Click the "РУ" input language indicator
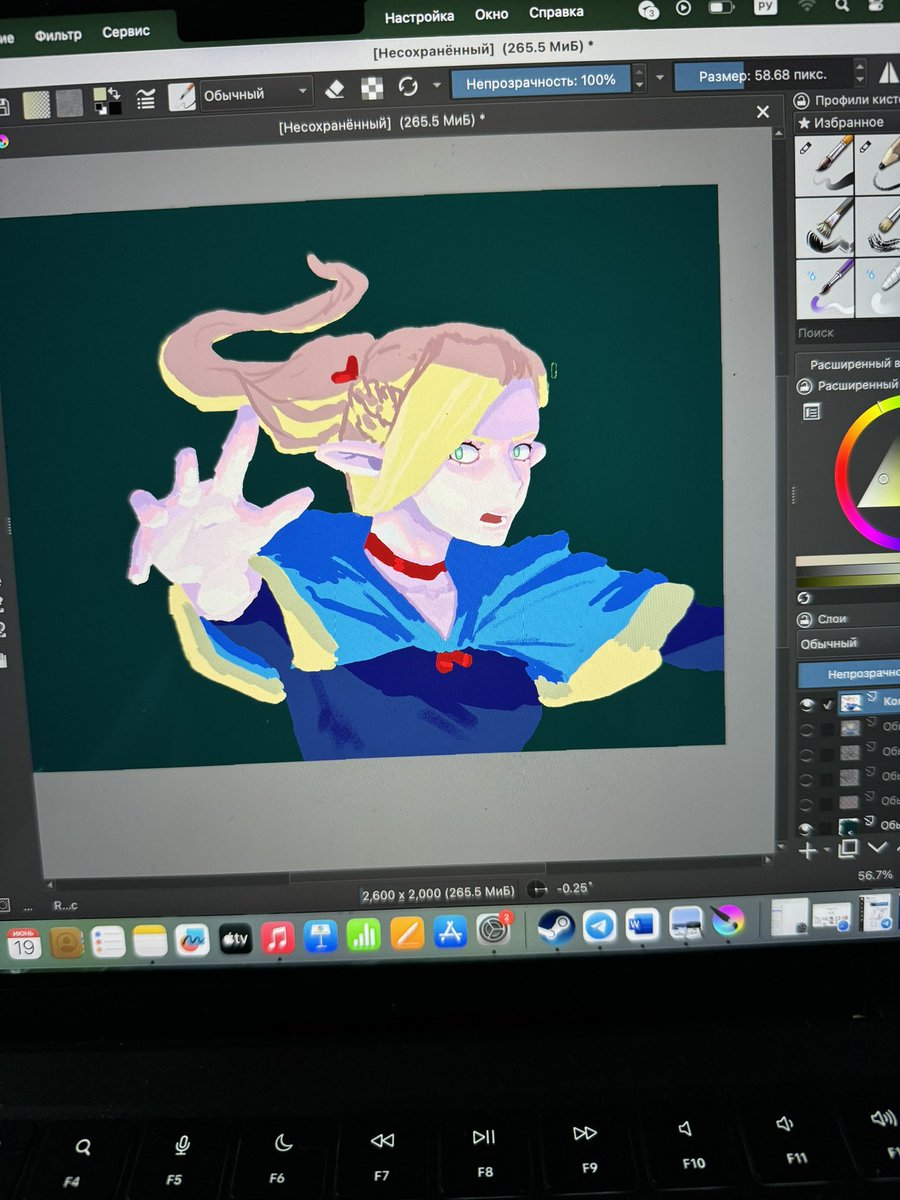The height and width of the screenshot is (1200, 900). 765,8
